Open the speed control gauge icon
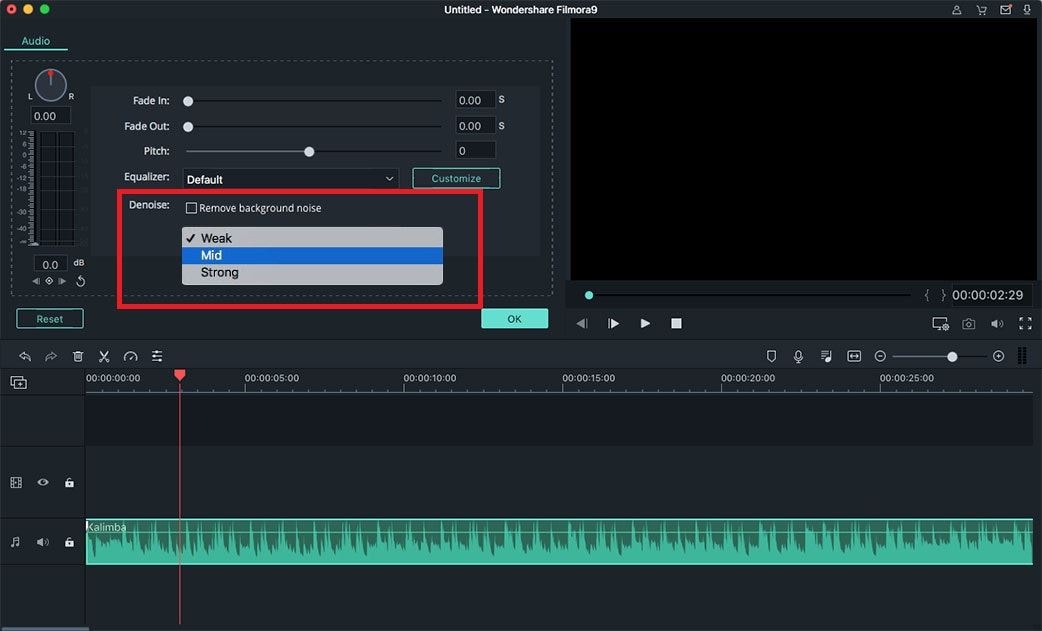Screen dimensions: 1042x631 tap(130, 357)
